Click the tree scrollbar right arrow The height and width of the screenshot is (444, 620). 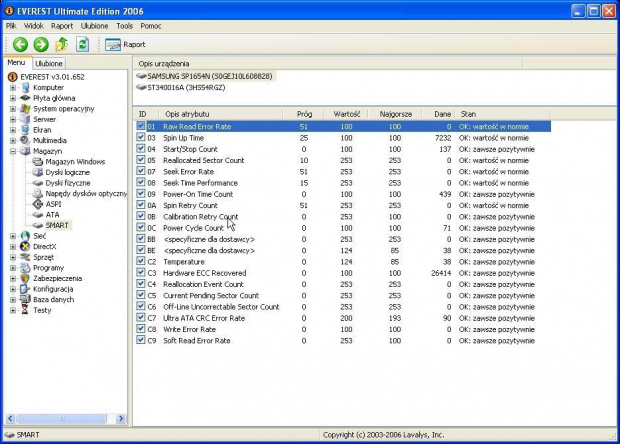[121, 418]
